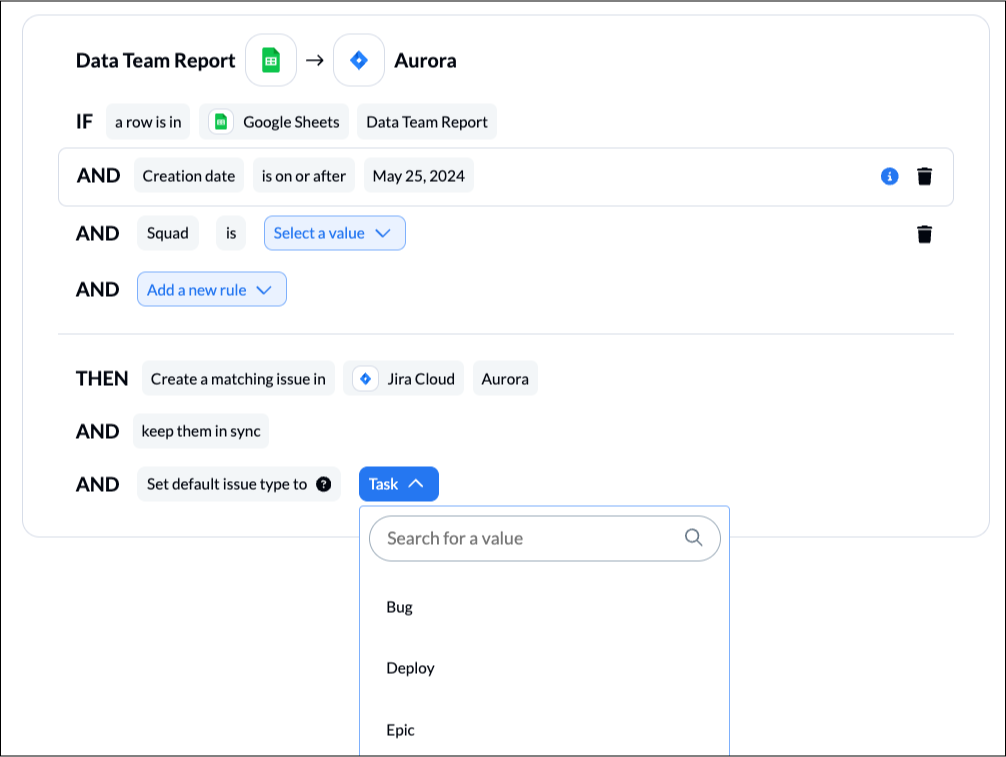Click the Data Team Report heading
1006x757 pixels.
[155, 60]
